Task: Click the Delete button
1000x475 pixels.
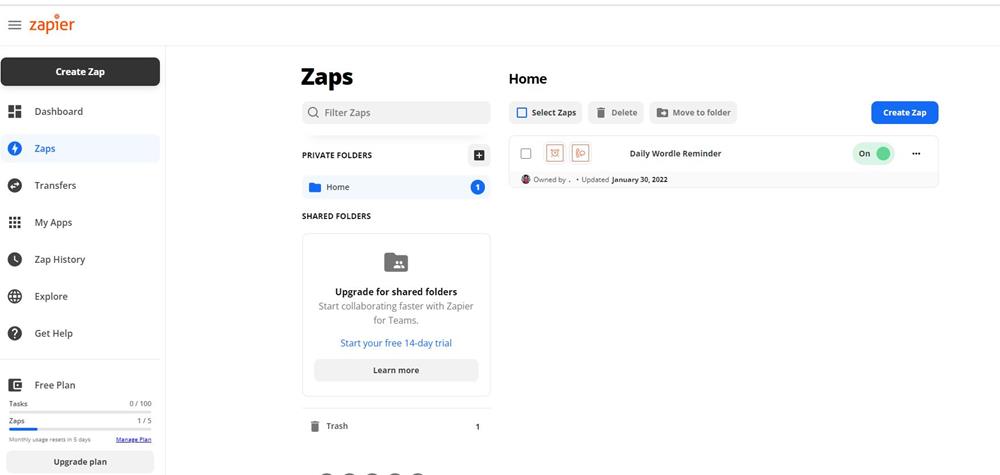Action: [616, 113]
